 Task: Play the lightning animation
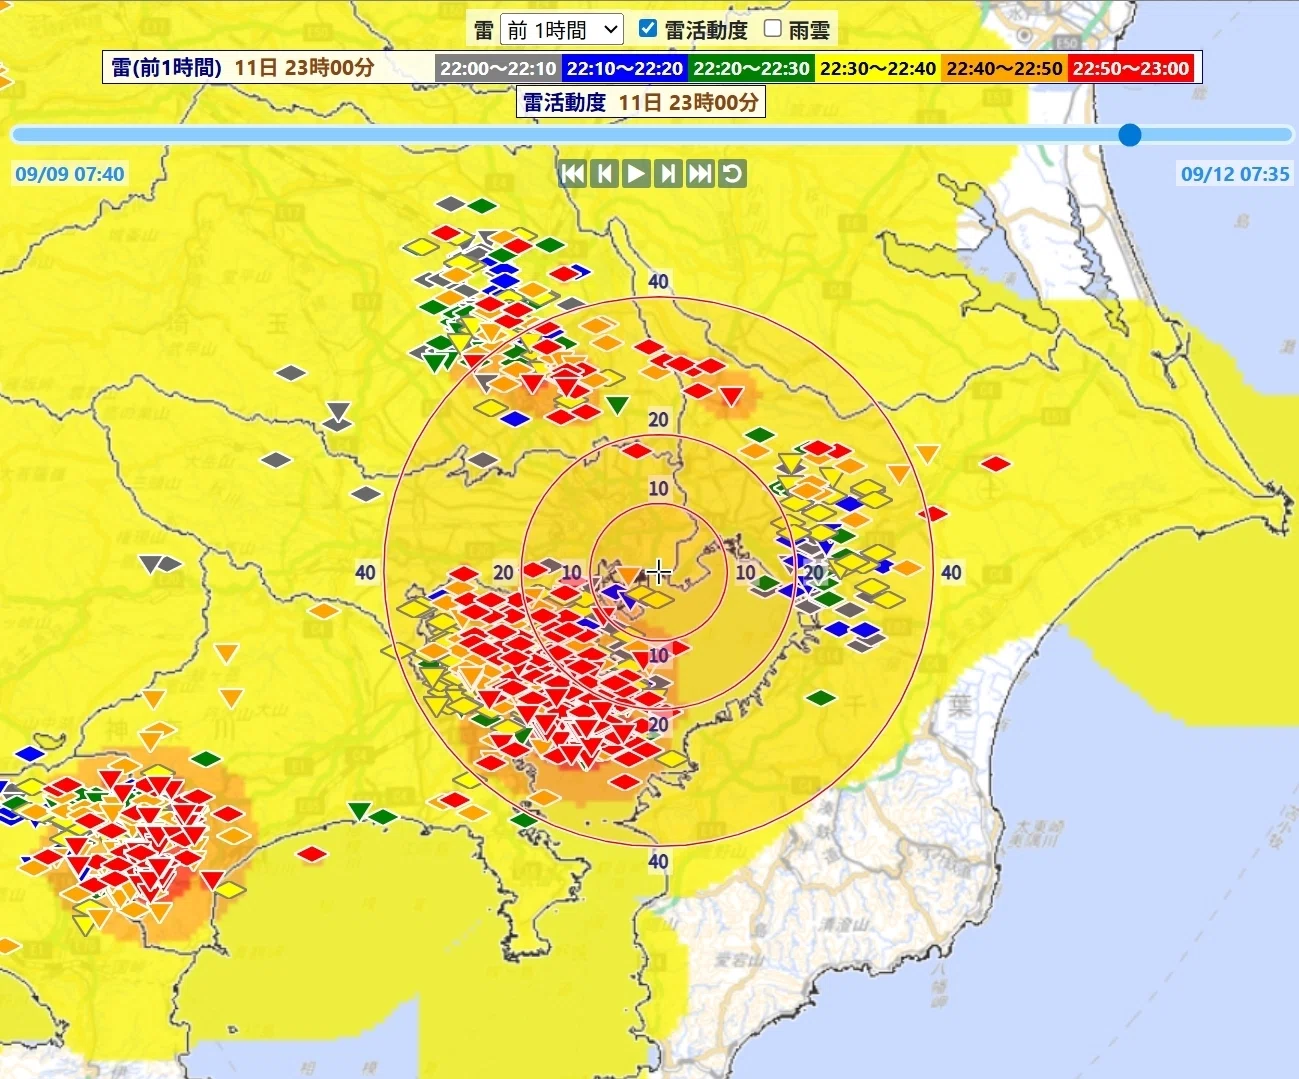click(636, 174)
